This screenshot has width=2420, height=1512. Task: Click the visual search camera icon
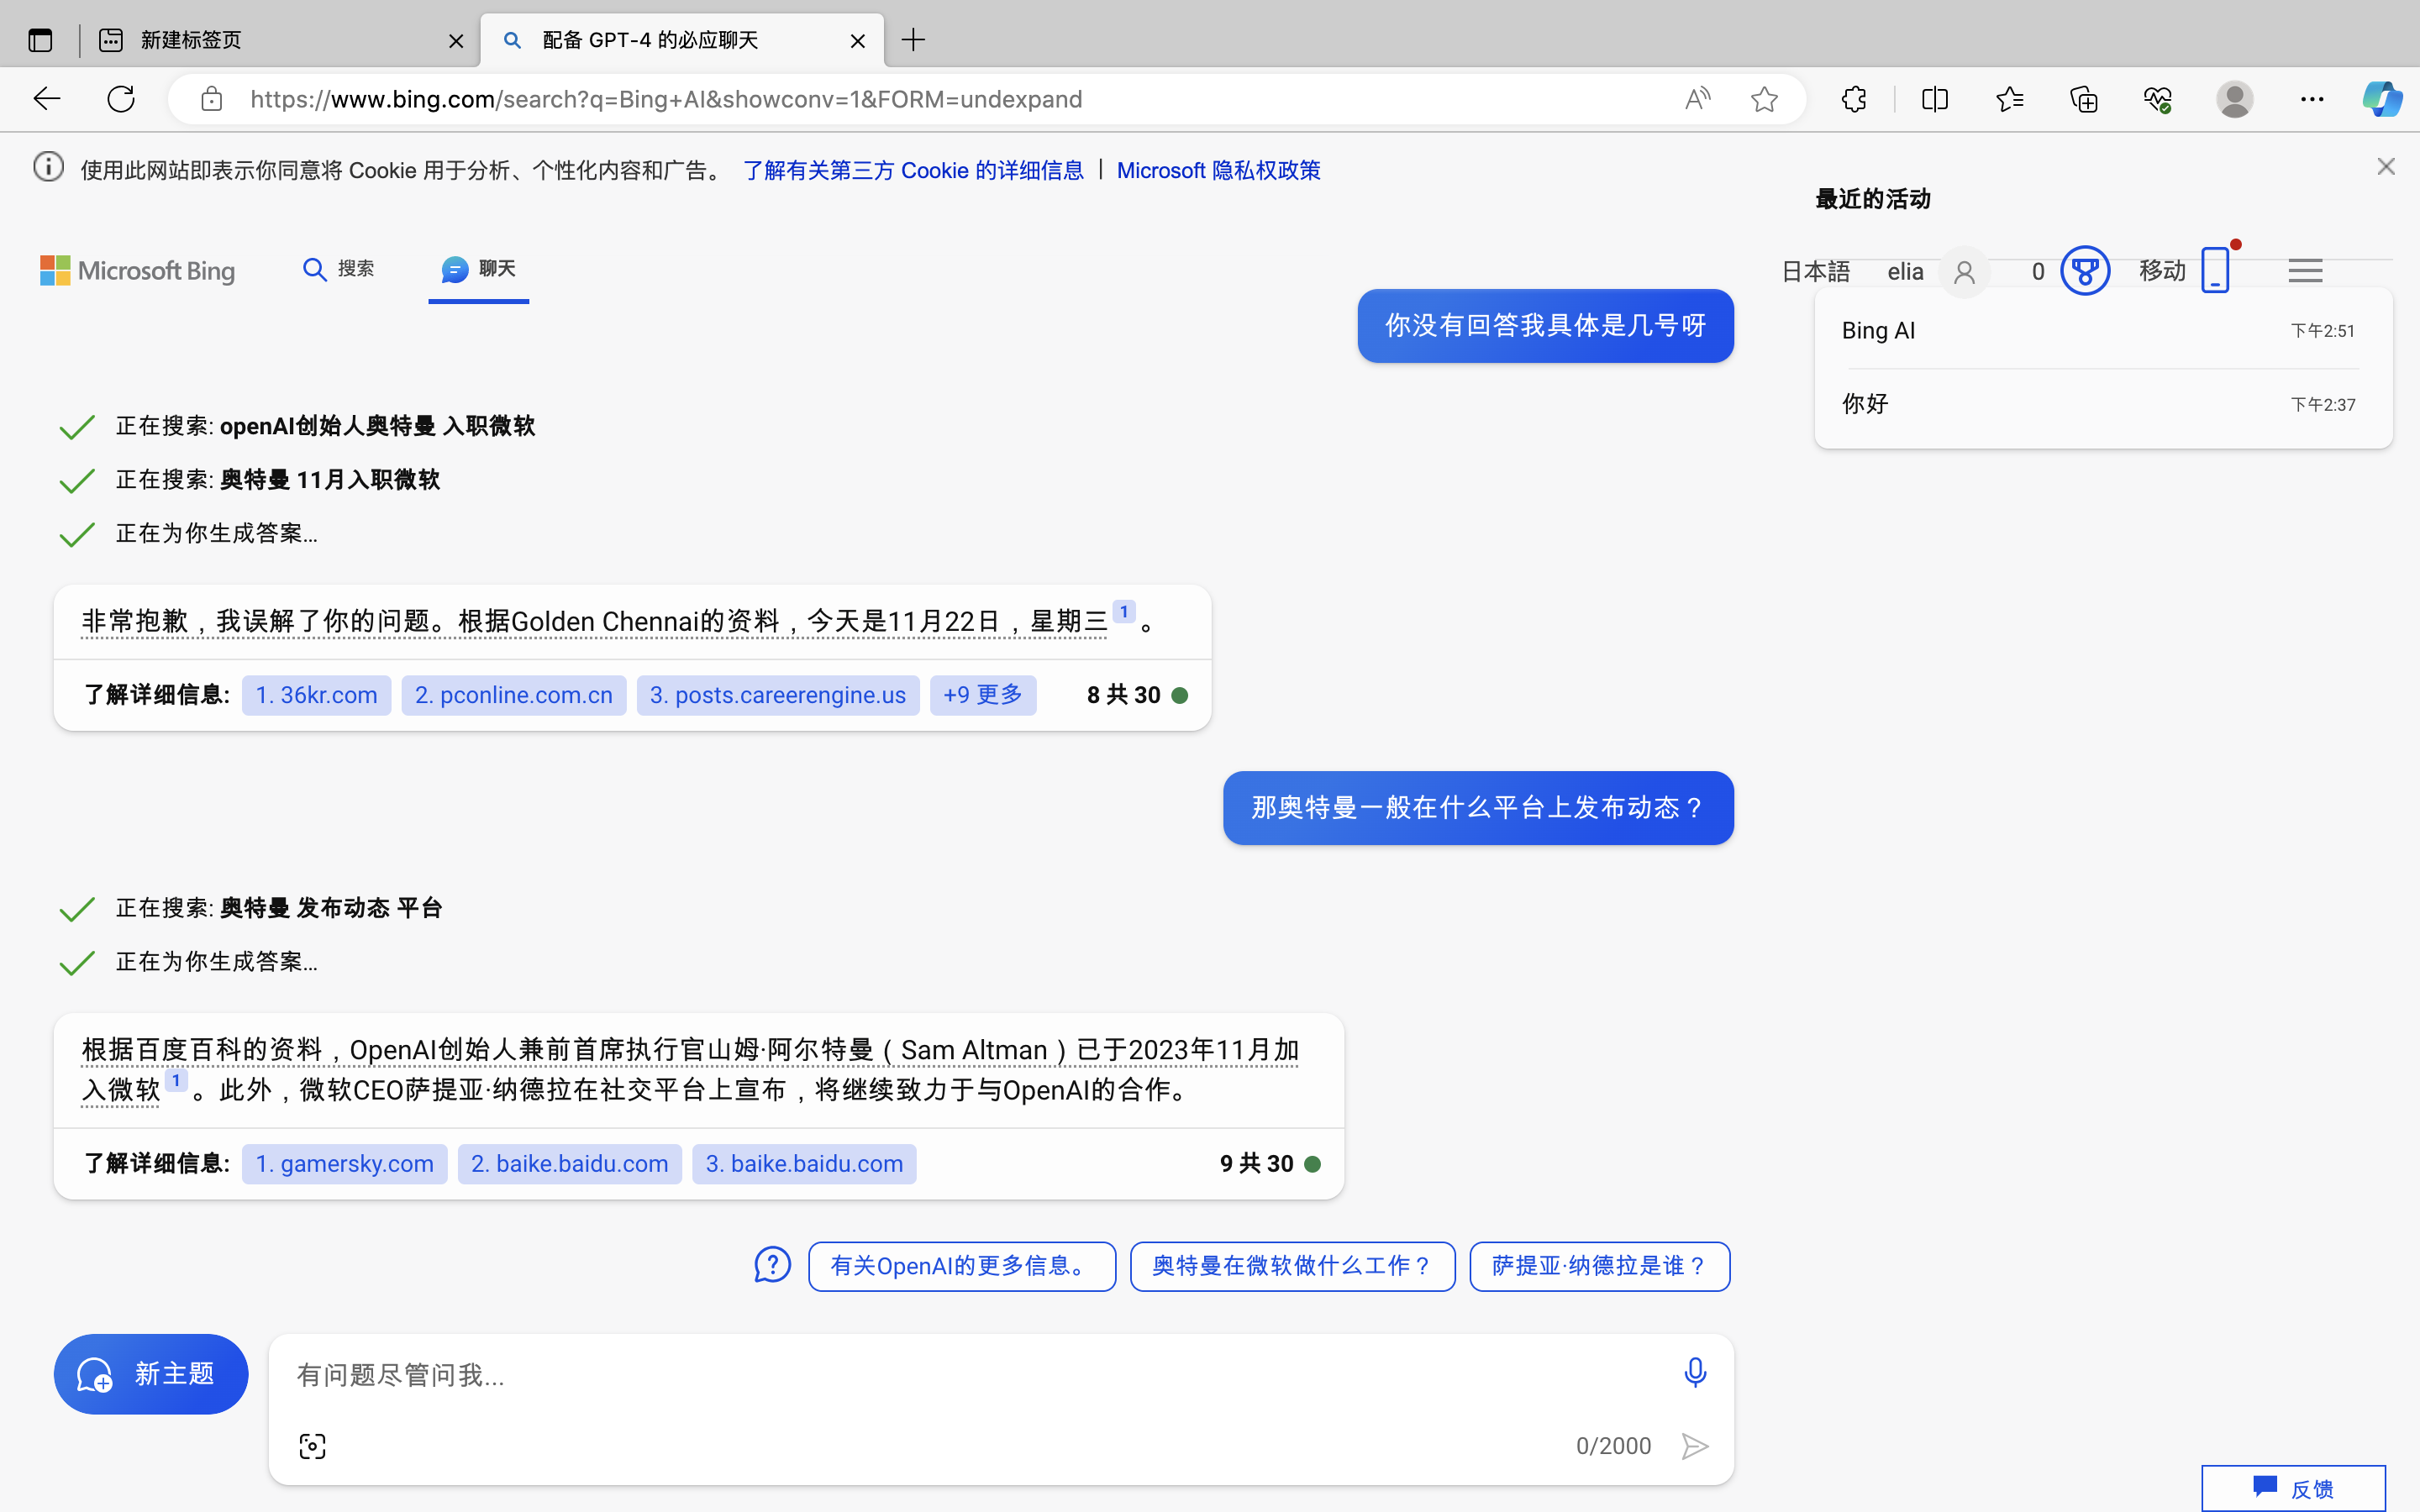(x=312, y=1446)
